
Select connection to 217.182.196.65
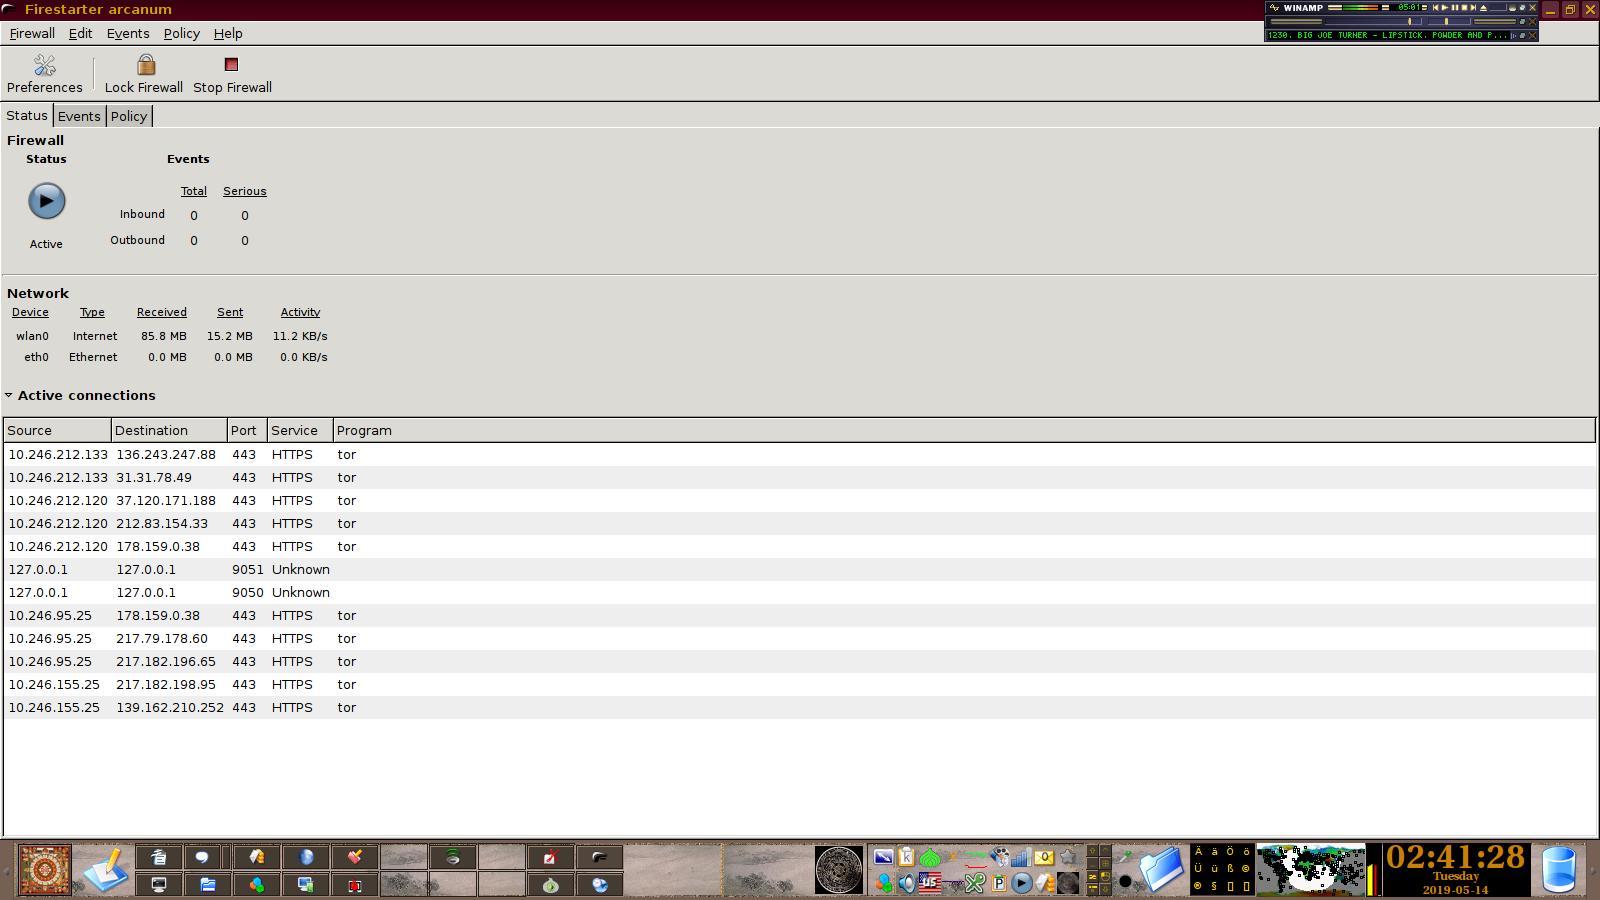pyautogui.click(x=799, y=661)
